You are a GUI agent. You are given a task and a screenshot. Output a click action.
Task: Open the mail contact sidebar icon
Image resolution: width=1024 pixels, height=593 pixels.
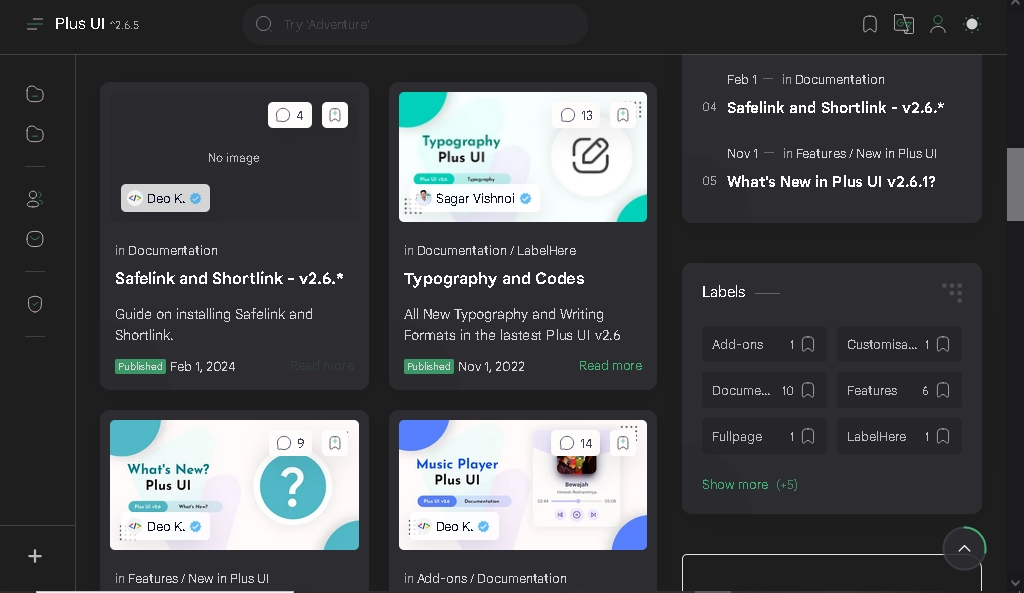(x=35, y=239)
